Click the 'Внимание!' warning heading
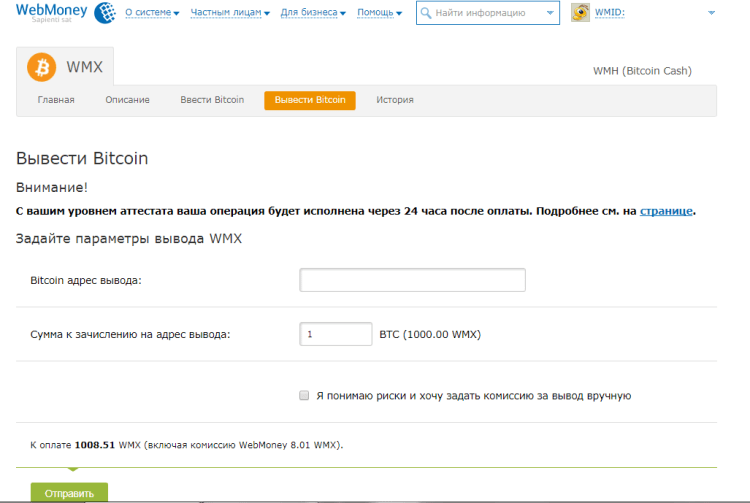 coord(52,187)
